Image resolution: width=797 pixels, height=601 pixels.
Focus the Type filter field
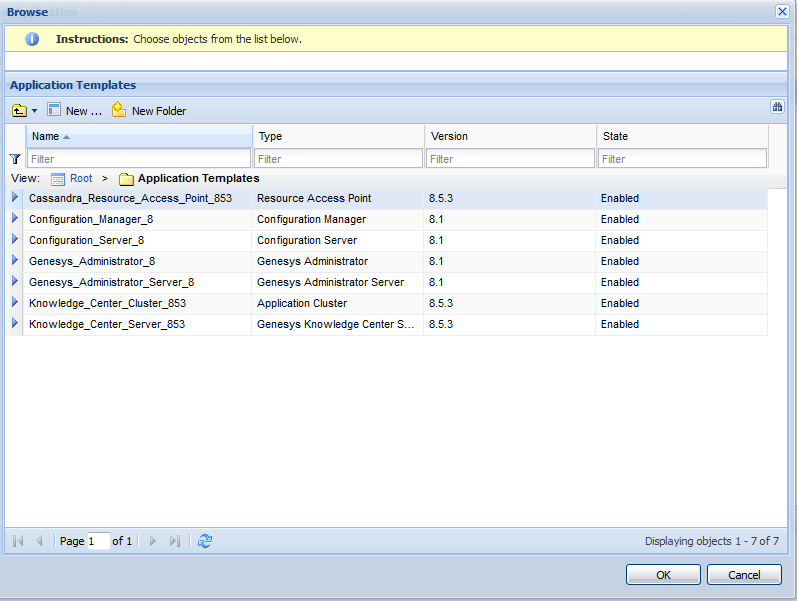(x=339, y=159)
